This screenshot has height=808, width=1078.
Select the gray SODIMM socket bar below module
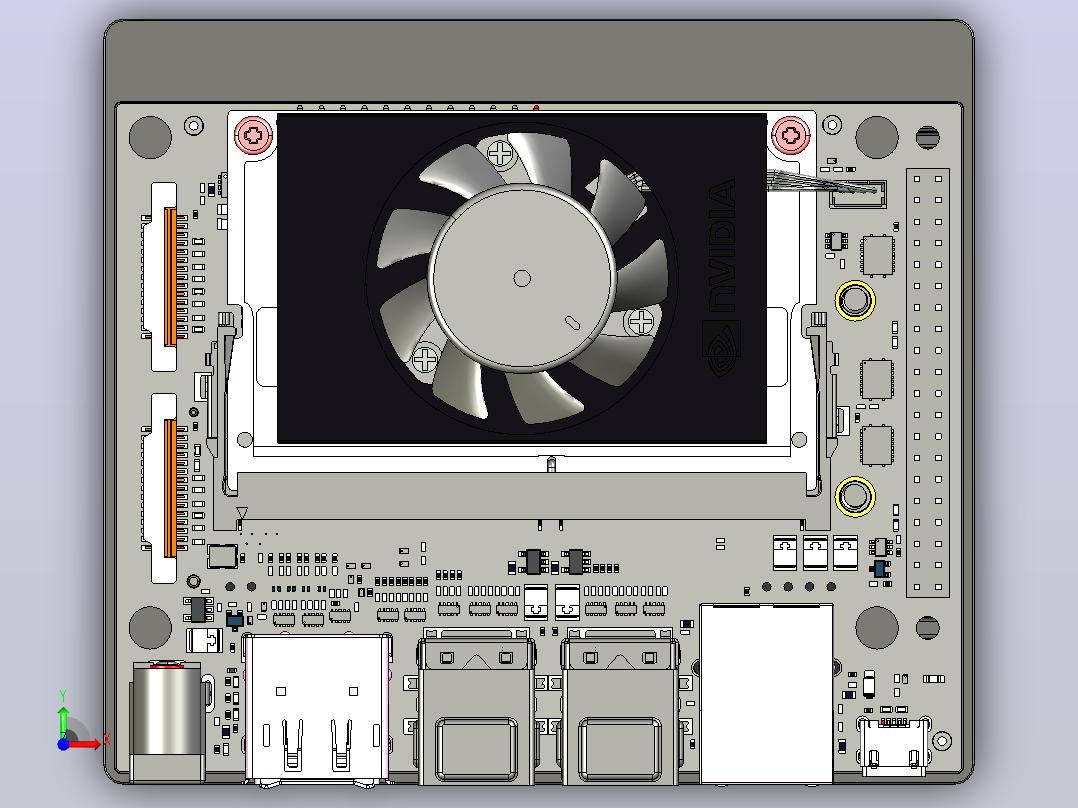[x=522, y=495]
